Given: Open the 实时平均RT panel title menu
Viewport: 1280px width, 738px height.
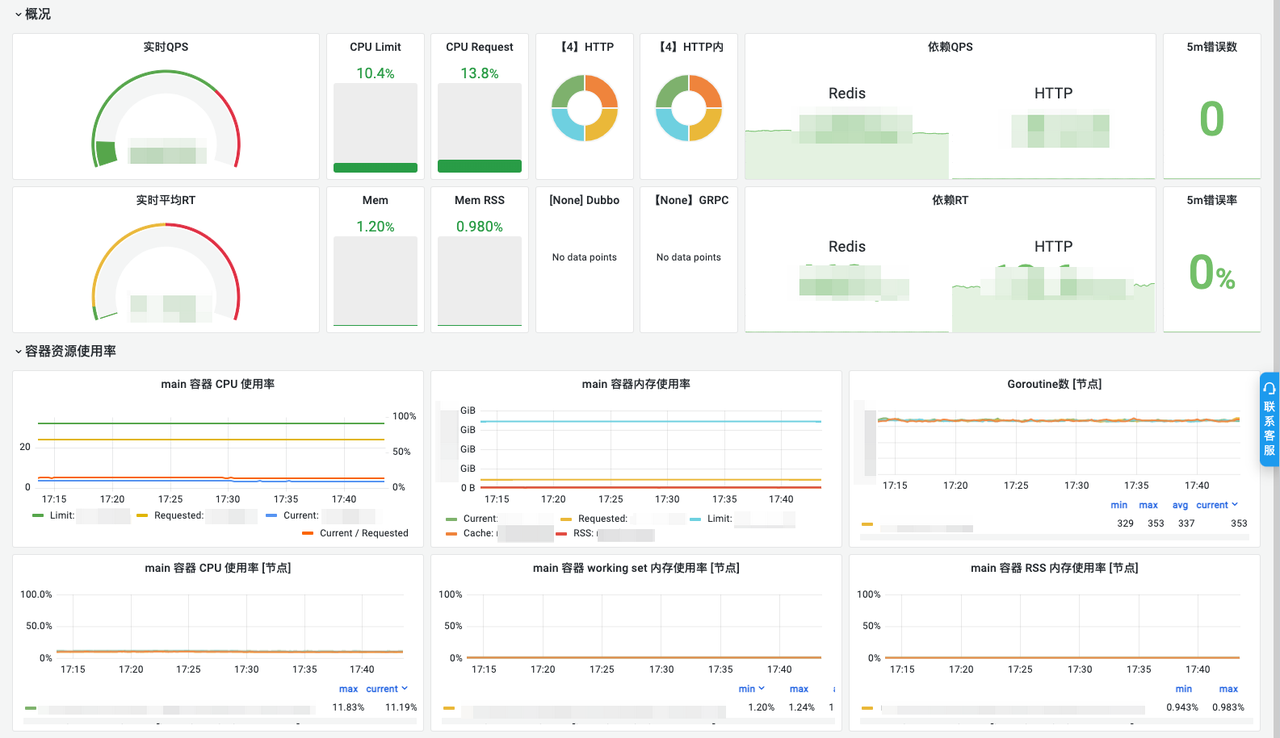Looking at the screenshot, I should pyautogui.click(x=166, y=200).
